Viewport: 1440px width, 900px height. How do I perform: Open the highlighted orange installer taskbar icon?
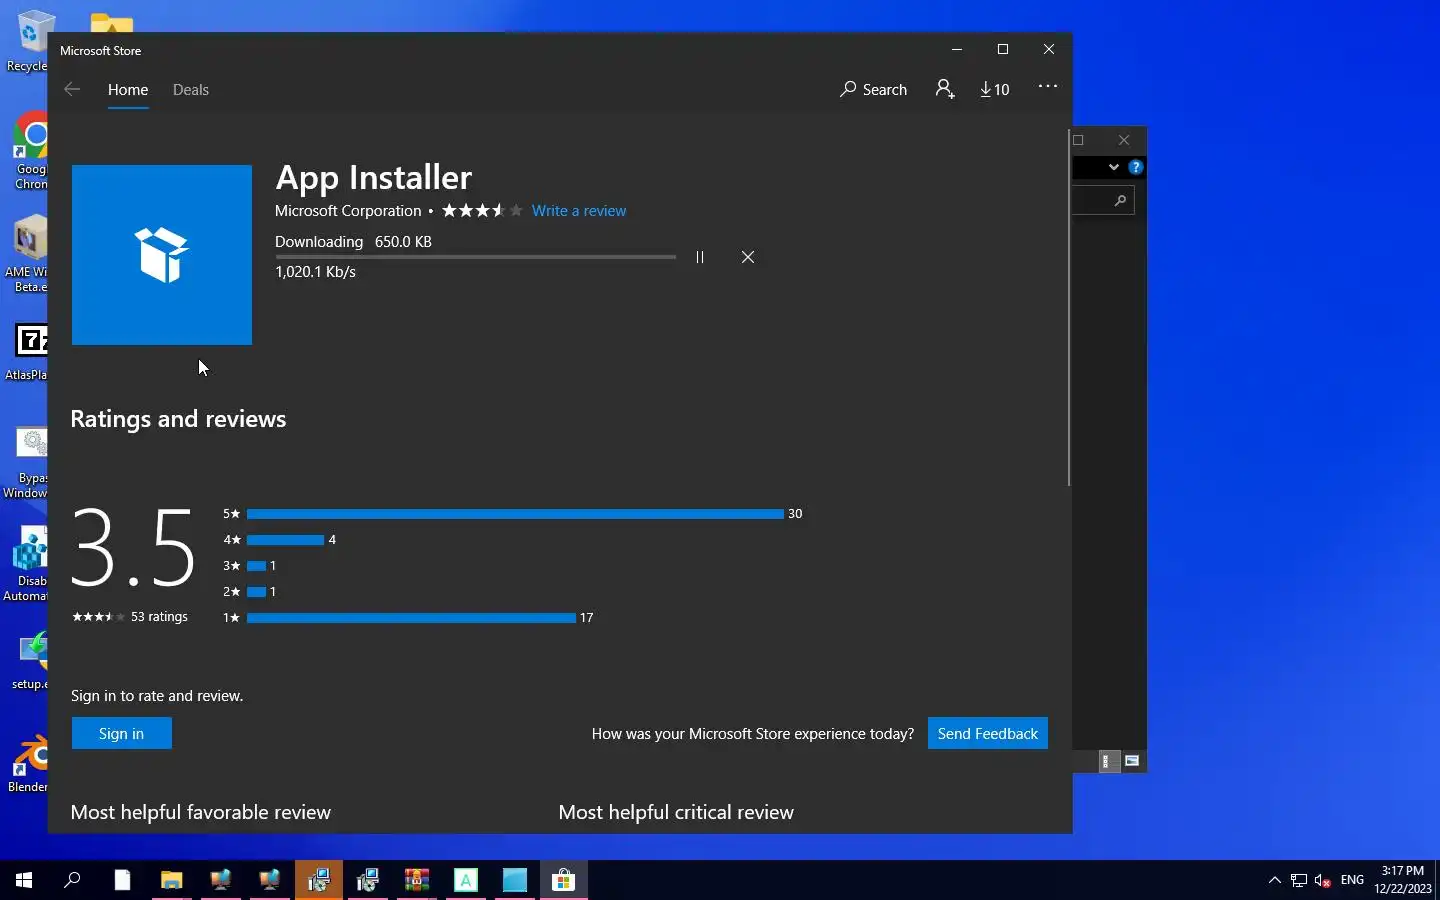point(319,880)
